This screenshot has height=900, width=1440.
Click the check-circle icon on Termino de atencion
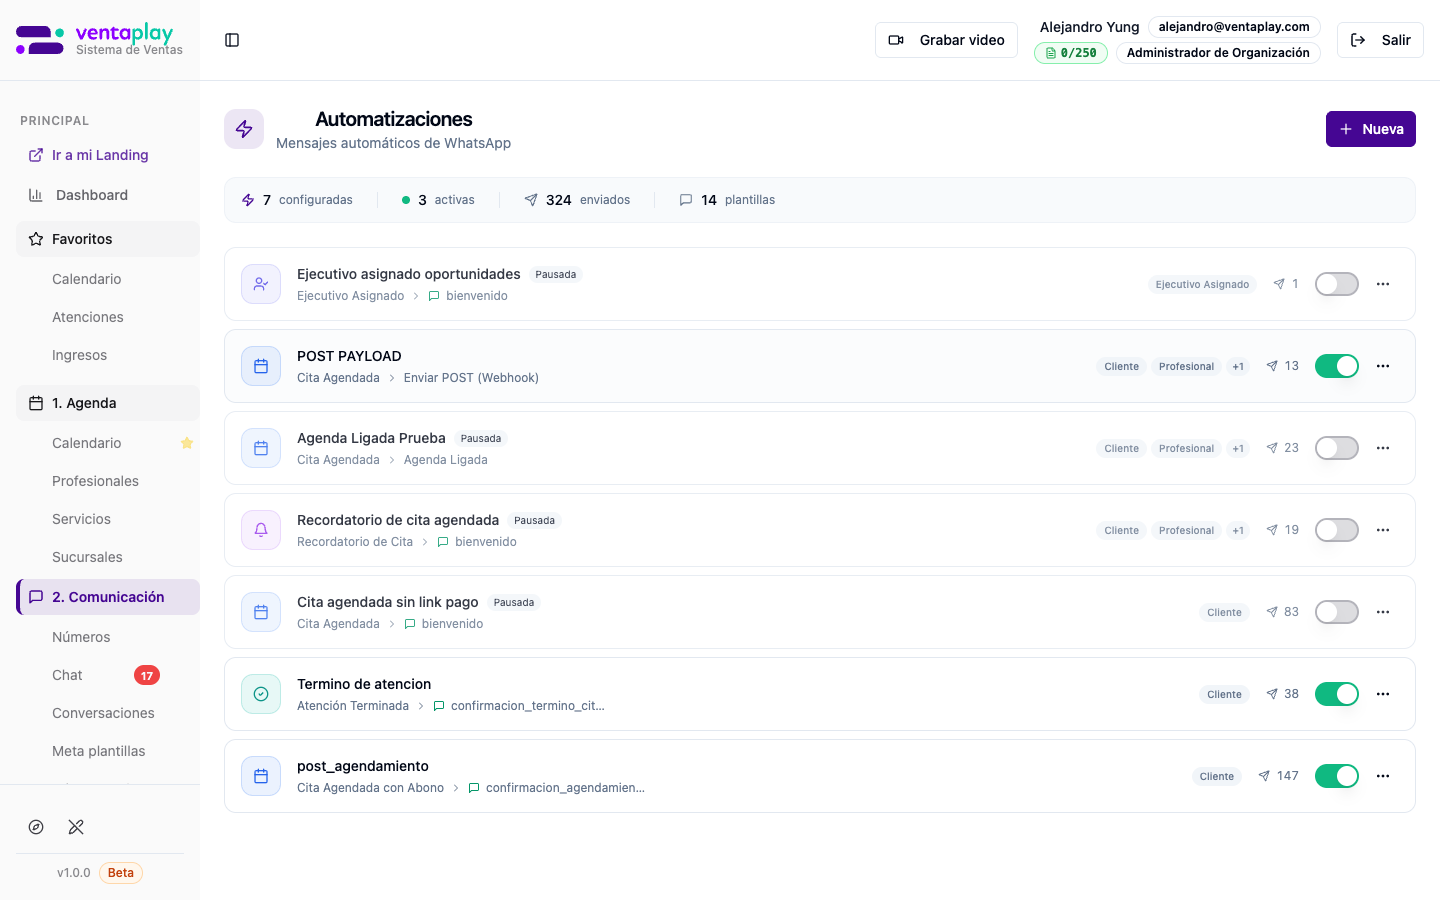coord(261,694)
